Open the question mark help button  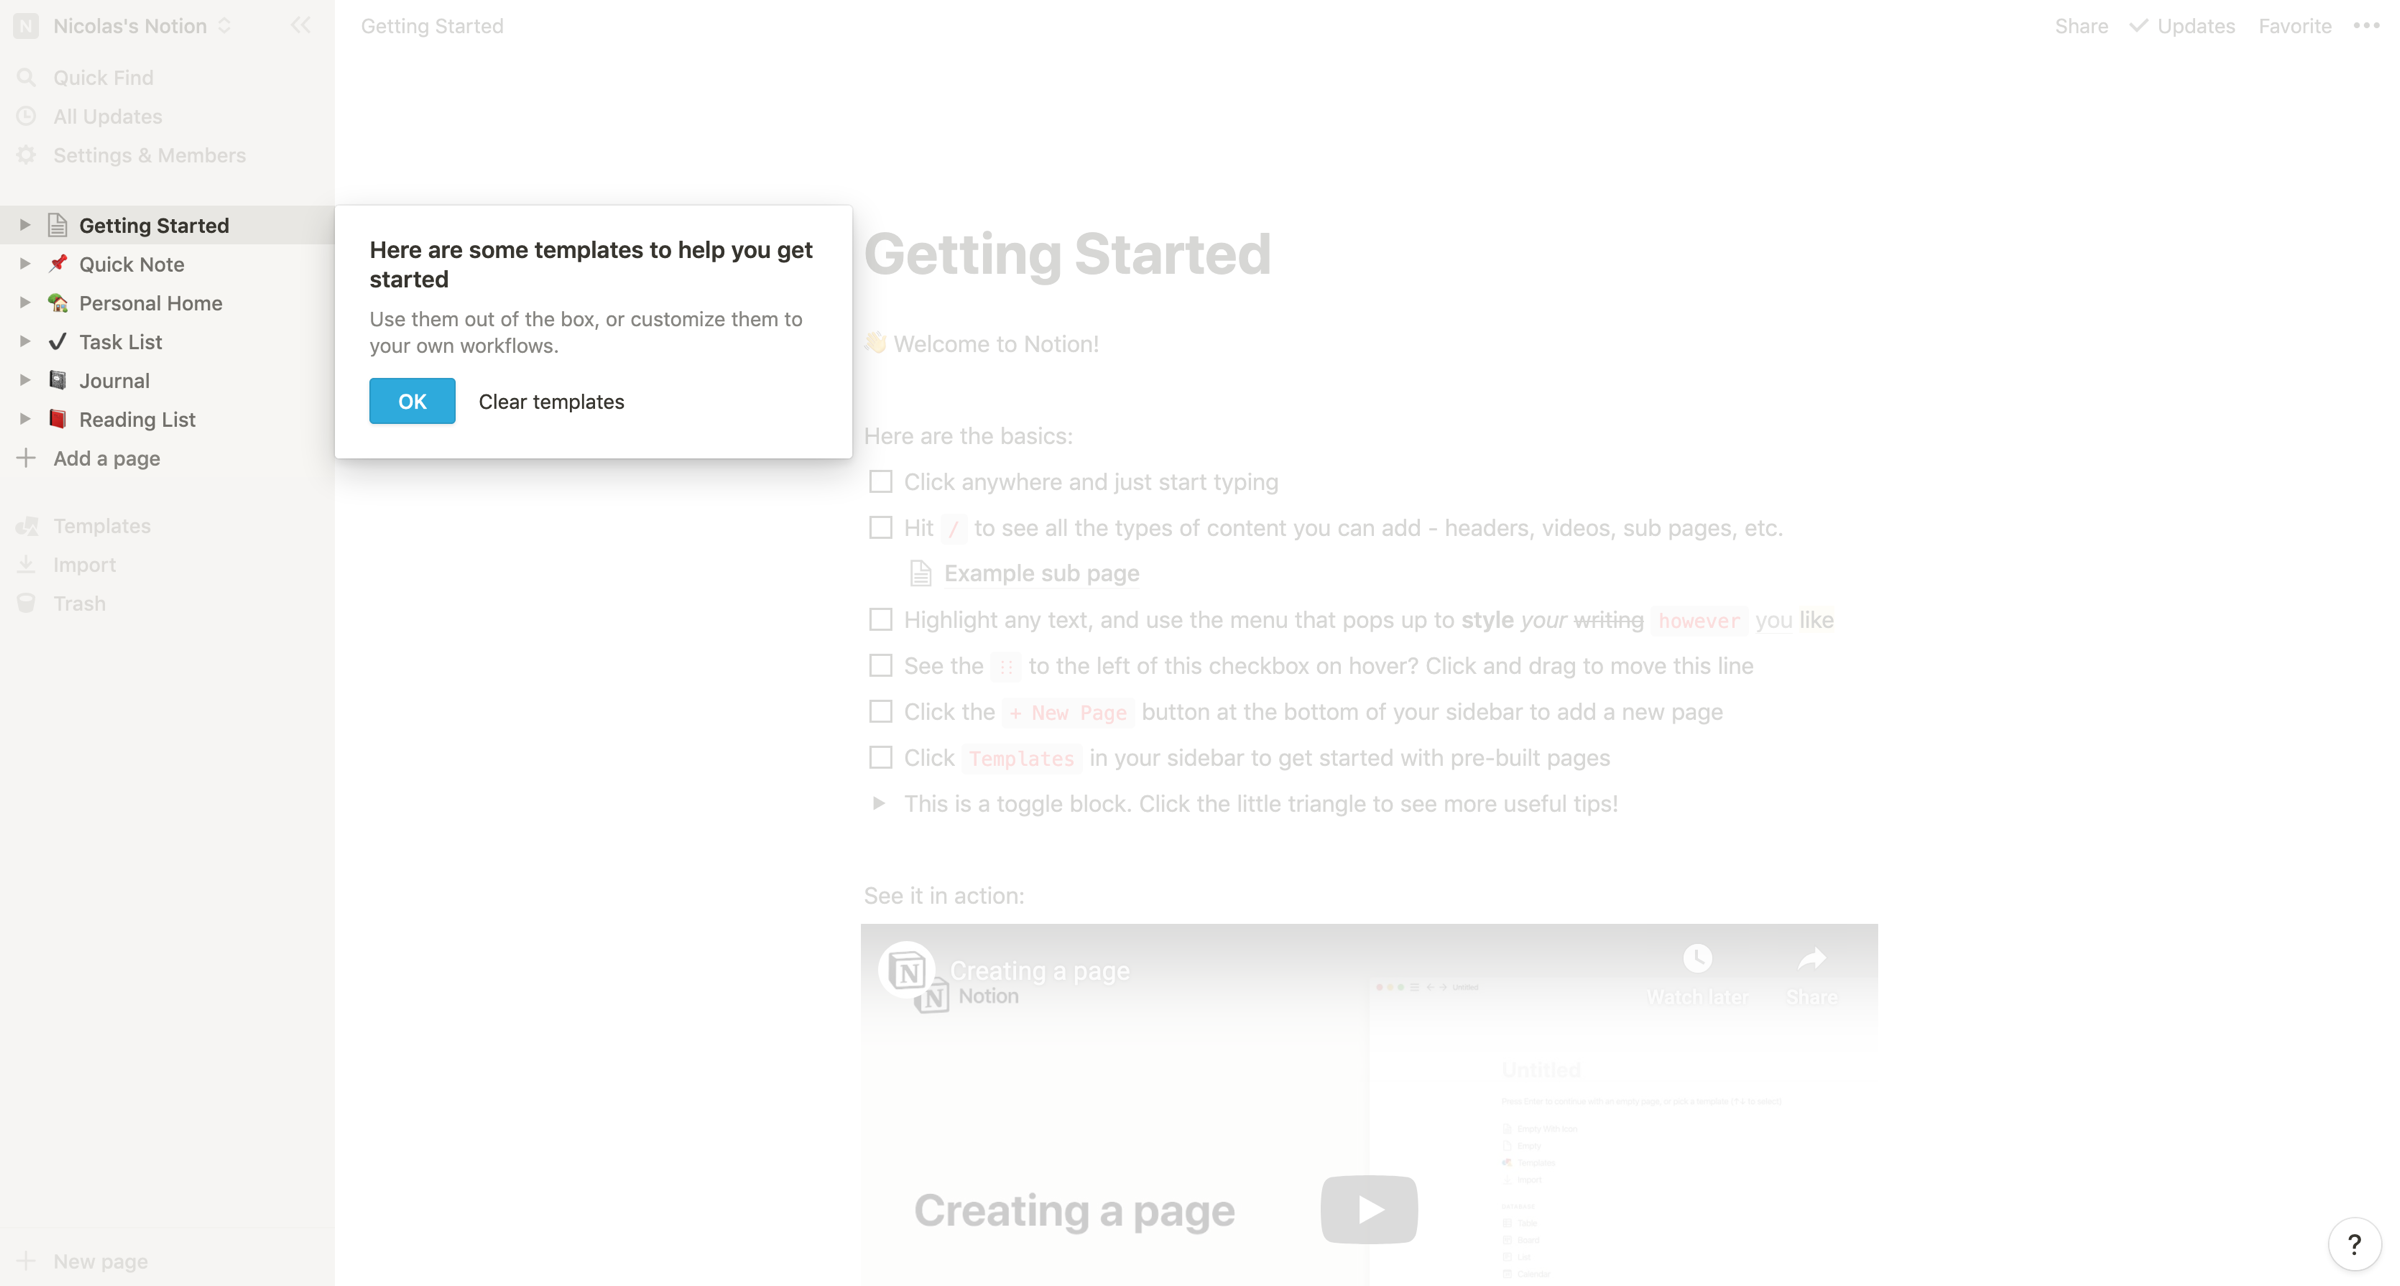(2354, 1245)
